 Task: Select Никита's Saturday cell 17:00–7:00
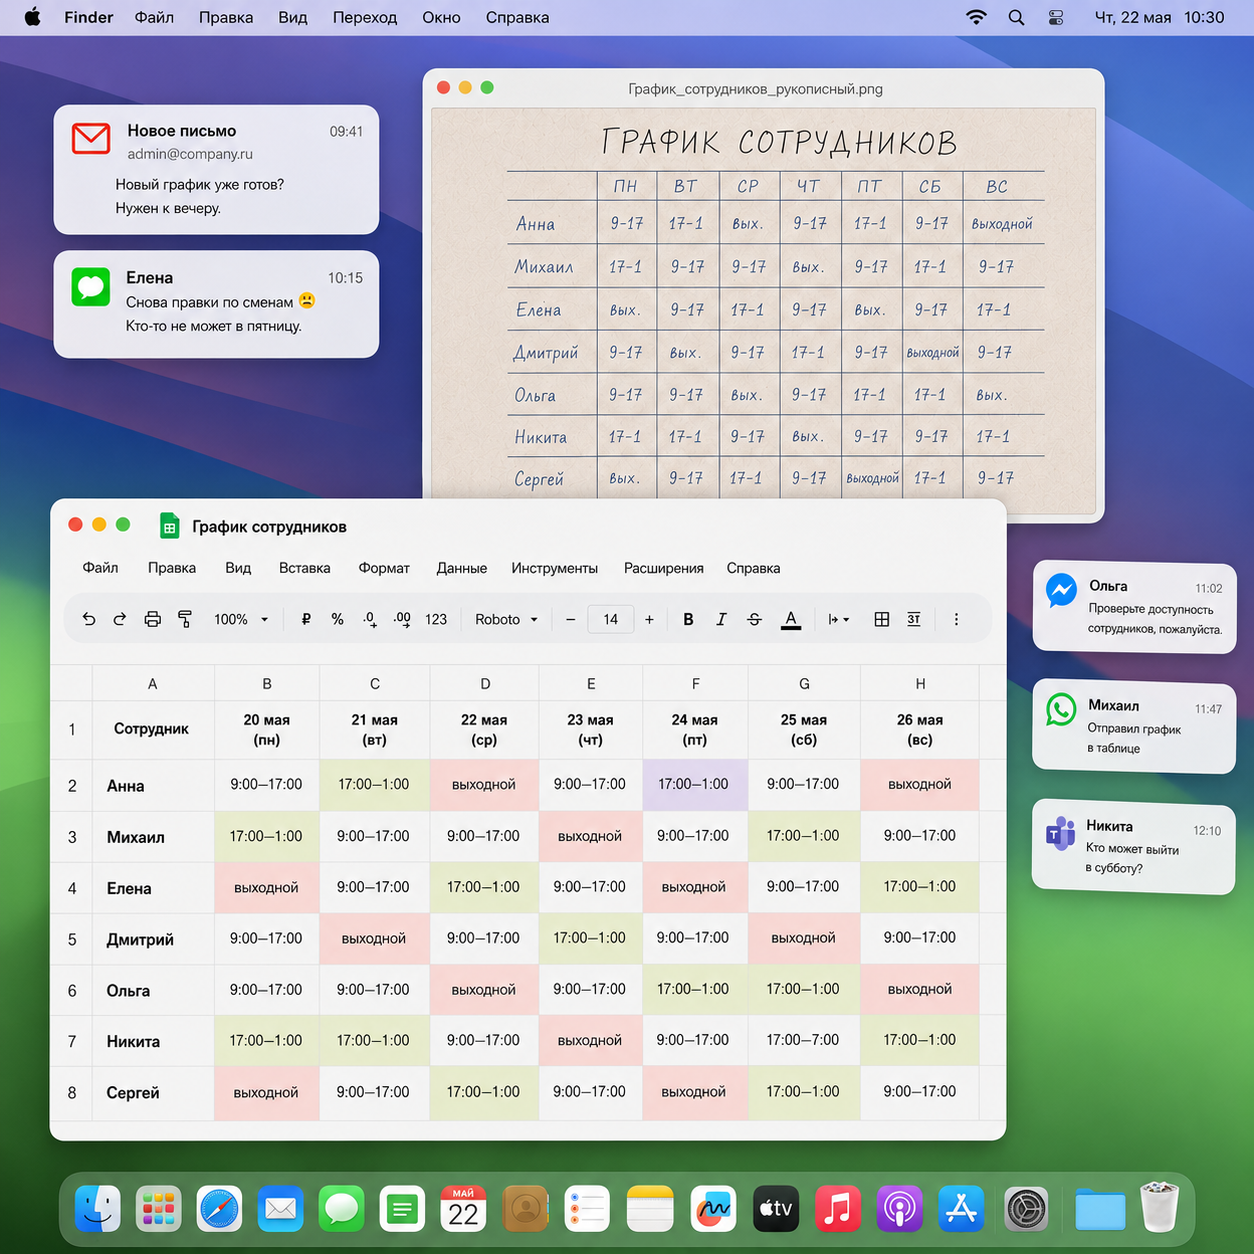point(803,1040)
